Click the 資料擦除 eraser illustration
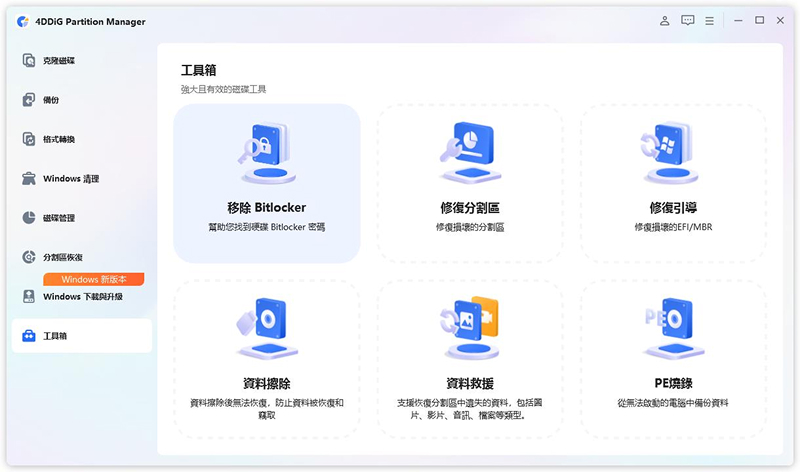800x472 pixels. pyautogui.click(x=267, y=329)
